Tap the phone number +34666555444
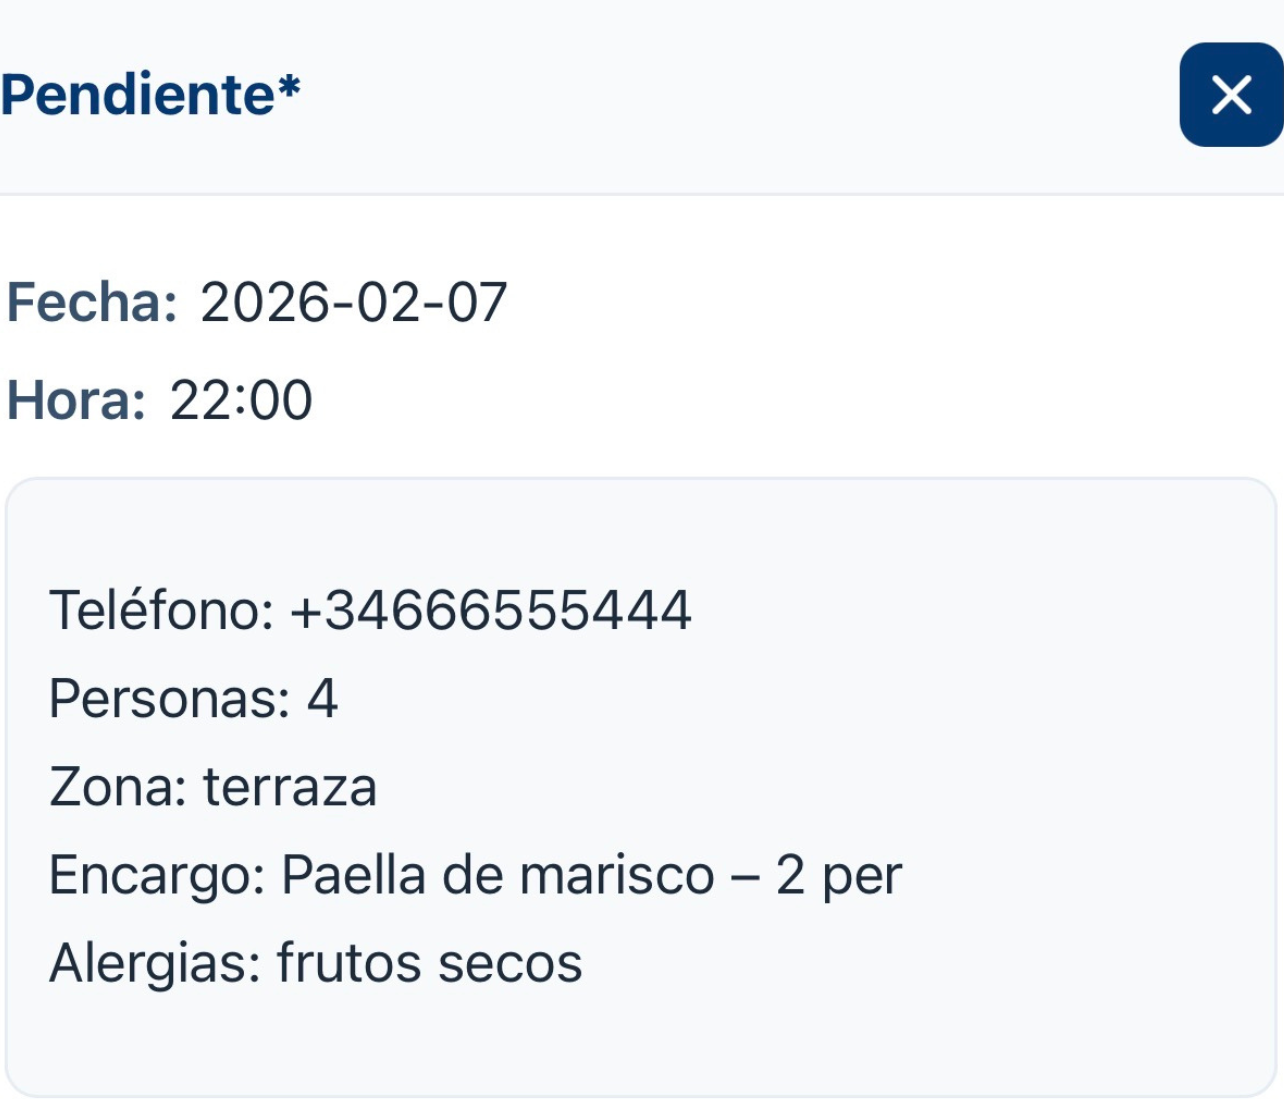 click(x=490, y=610)
